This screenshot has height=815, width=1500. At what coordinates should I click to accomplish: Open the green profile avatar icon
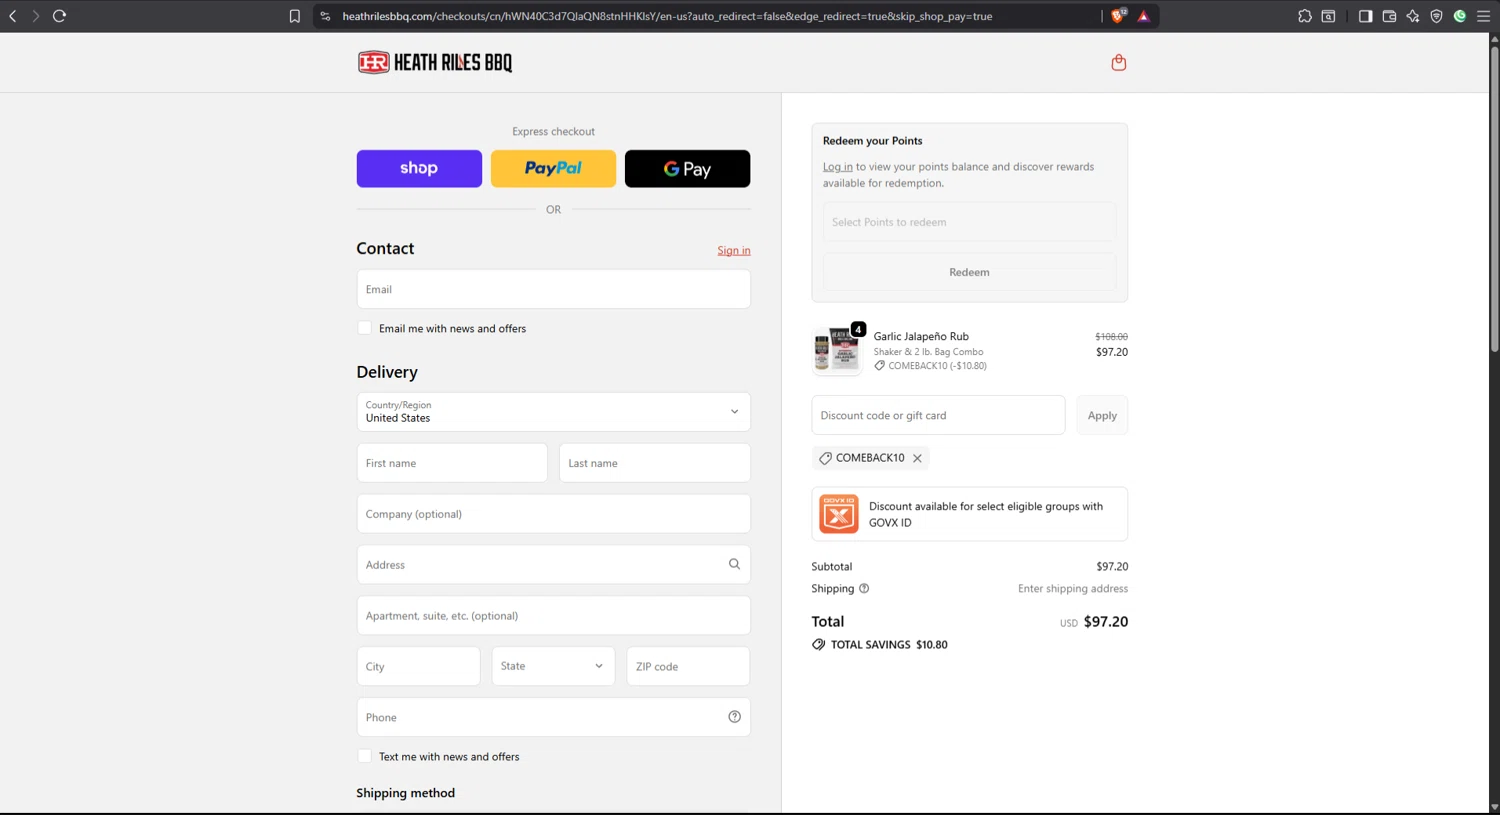coord(1460,16)
